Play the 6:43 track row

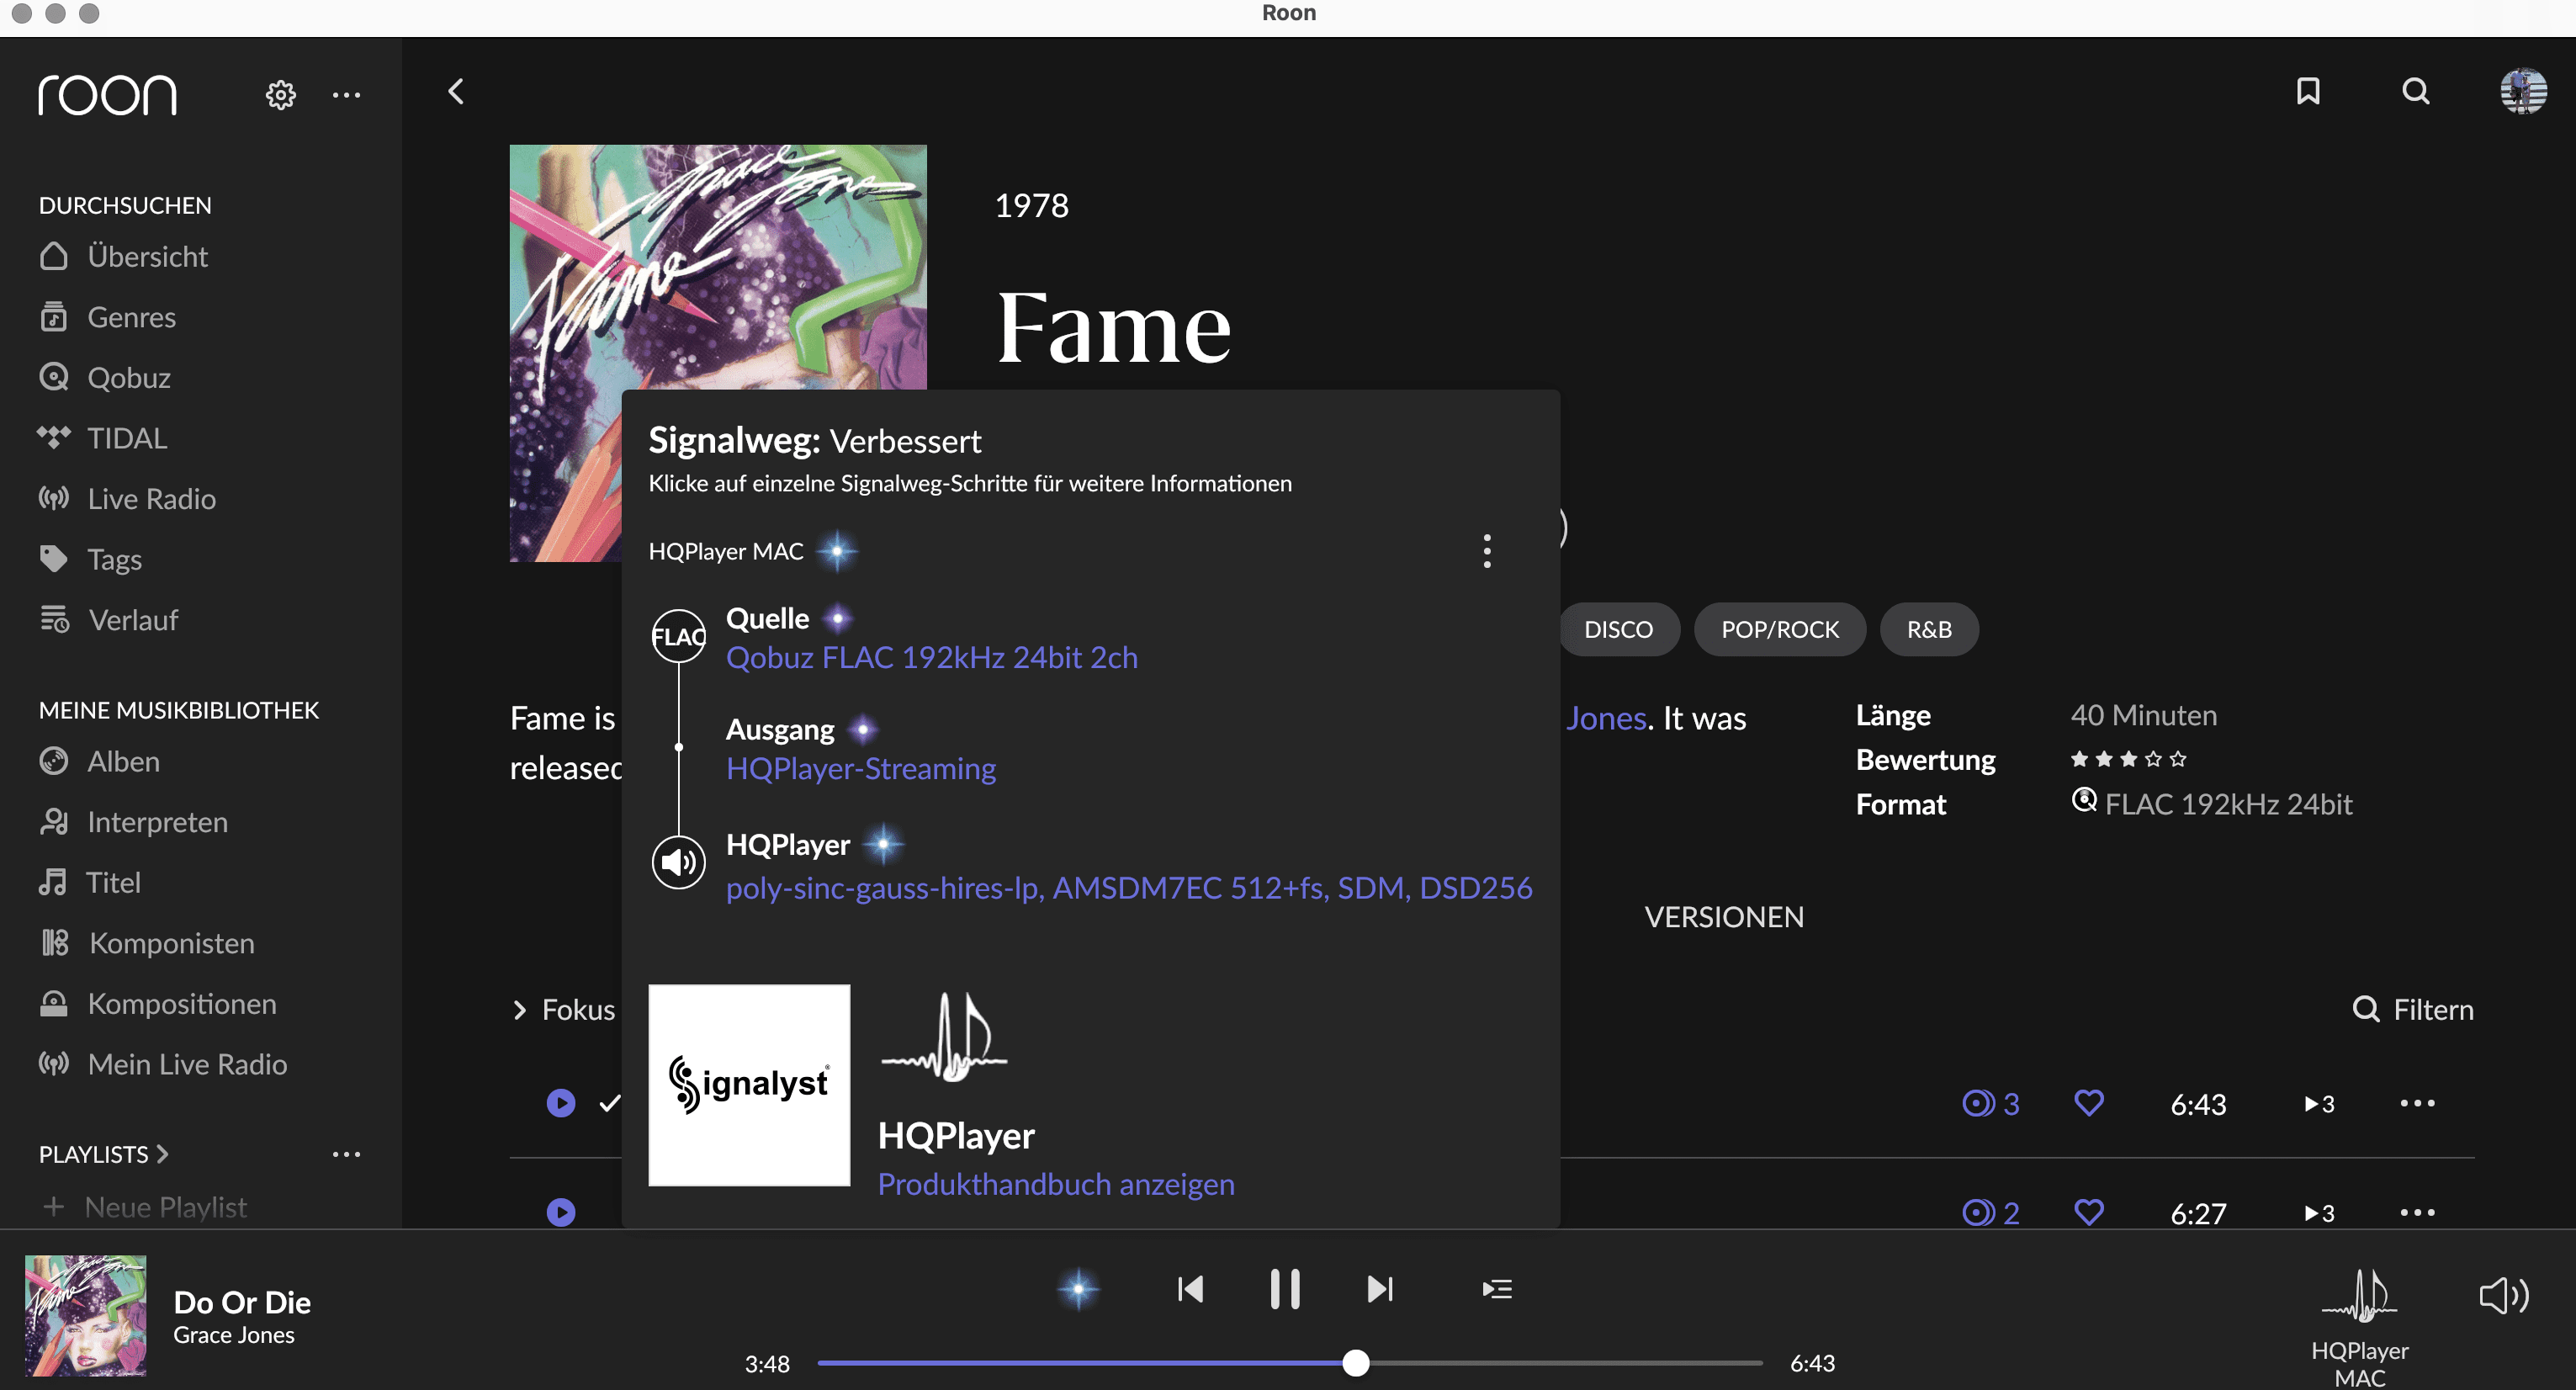click(x=561, y=1103)
